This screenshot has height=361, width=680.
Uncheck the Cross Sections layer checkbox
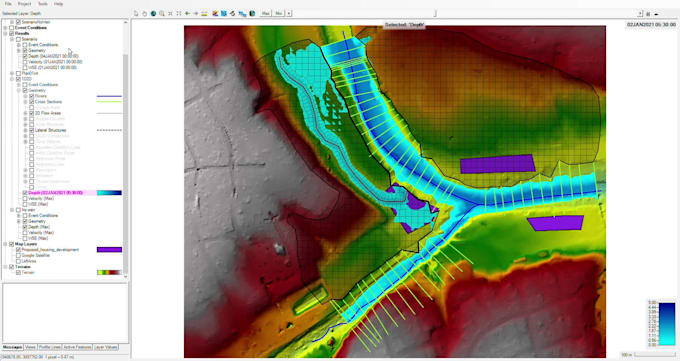(x=32, y=102)
